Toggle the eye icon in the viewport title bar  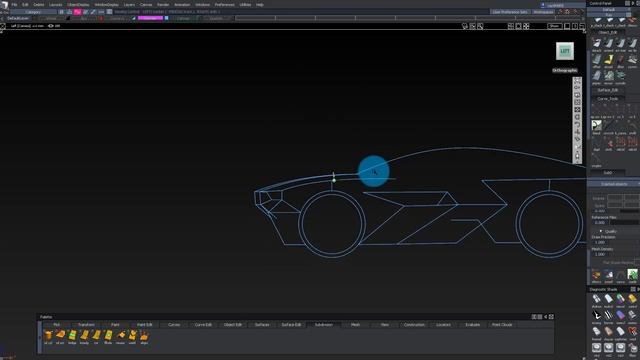click(x=51, y=26)
